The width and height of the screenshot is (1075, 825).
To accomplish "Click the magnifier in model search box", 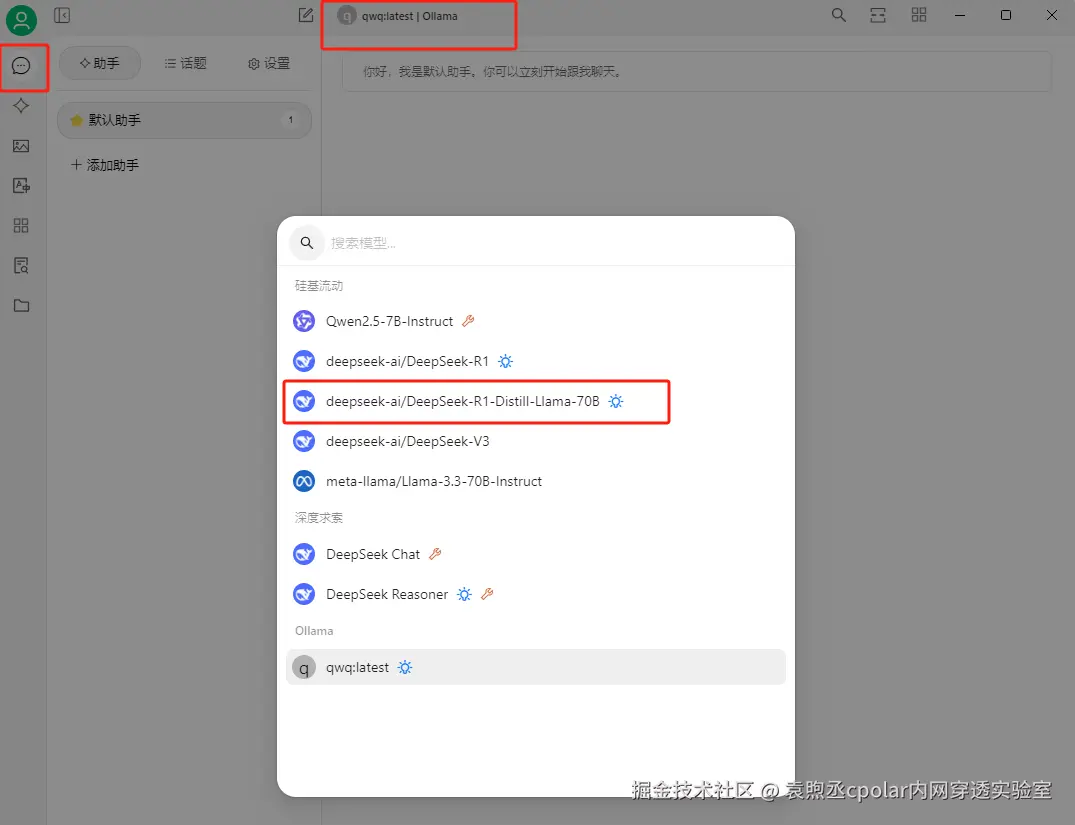I will pyautogui.click(x=306, y=243).
